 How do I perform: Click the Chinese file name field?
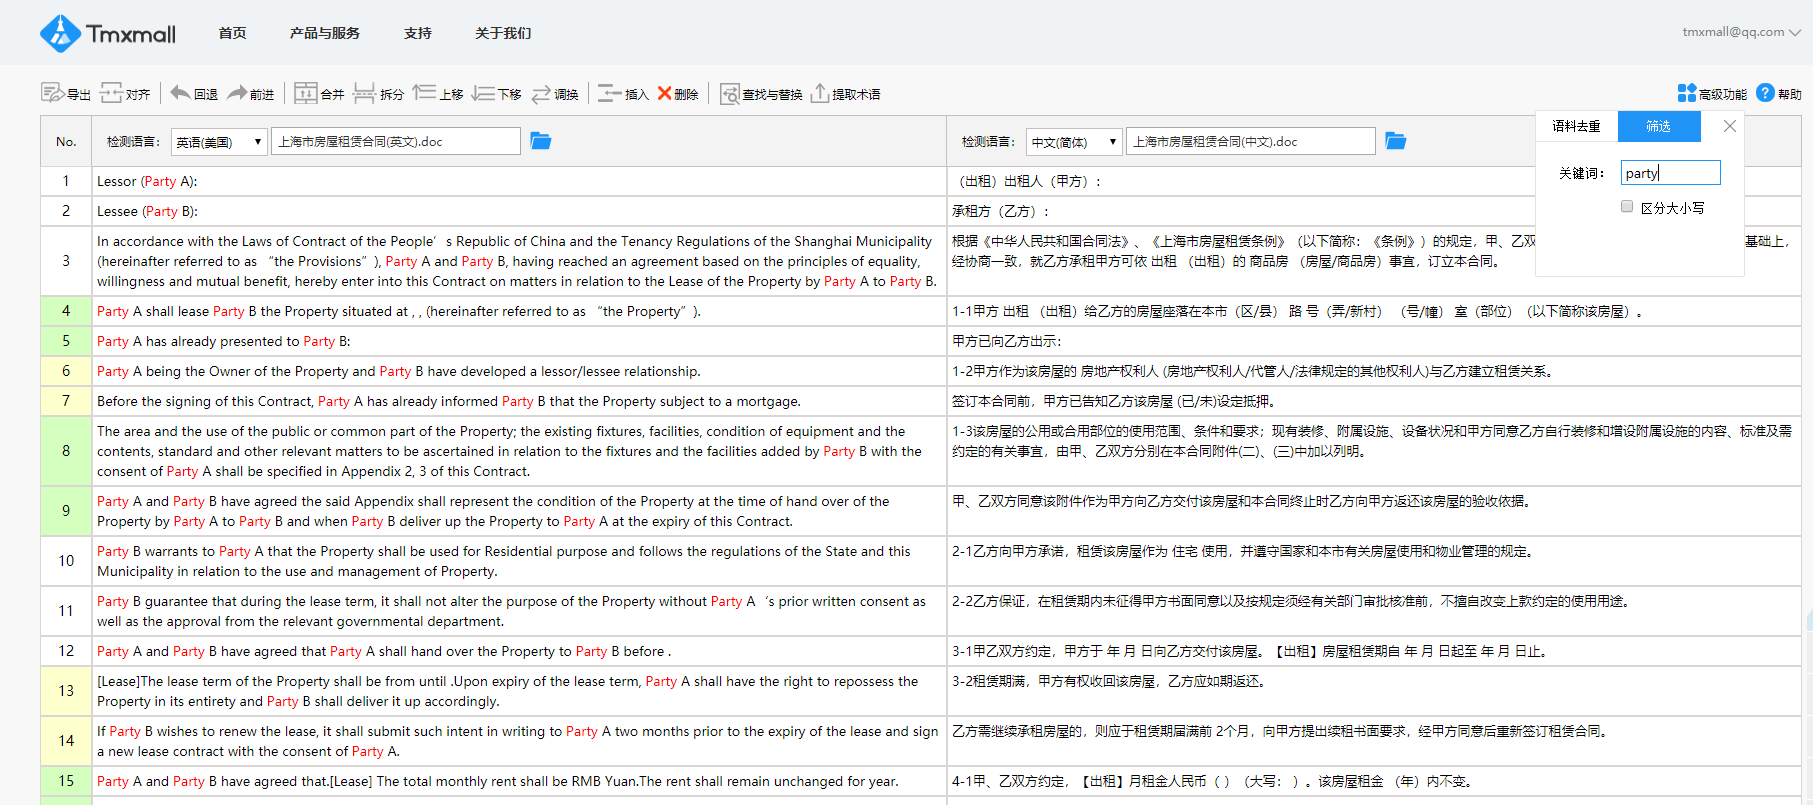click(x=1251, y=141)
